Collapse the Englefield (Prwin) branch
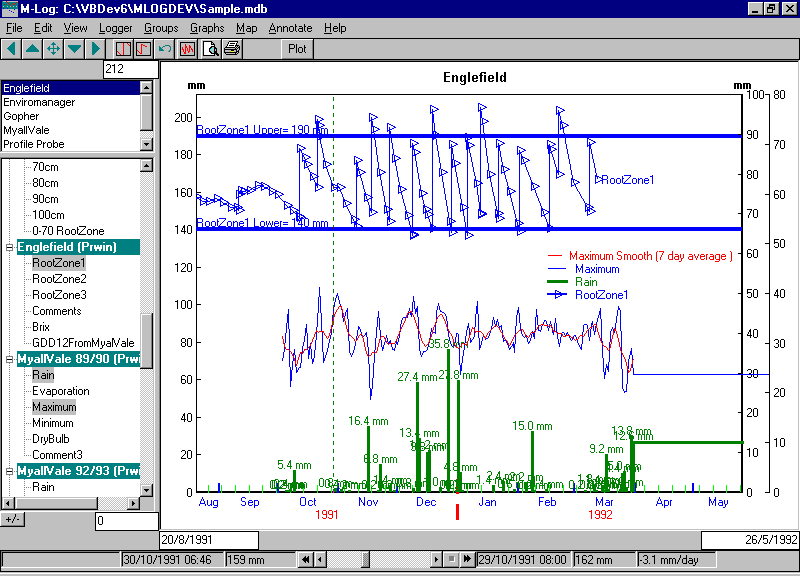The width and height of the screenshot is (800, 576). [7, 246]
